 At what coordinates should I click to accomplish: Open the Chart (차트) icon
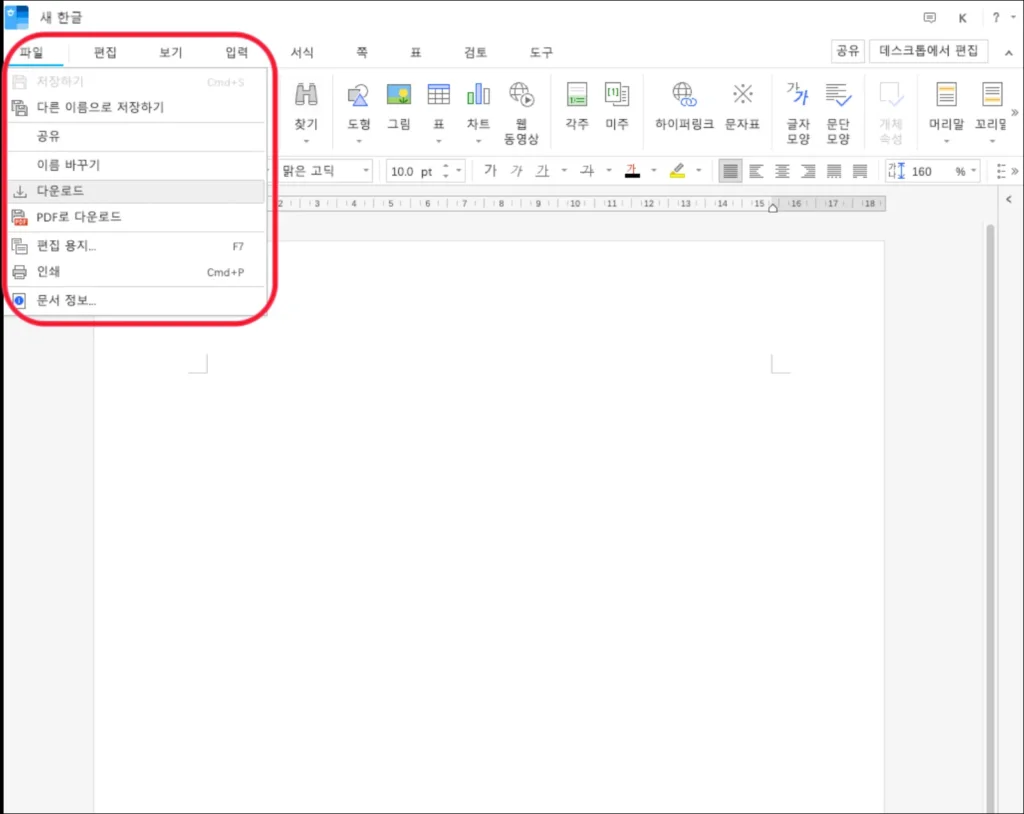[x=478, y=95]
